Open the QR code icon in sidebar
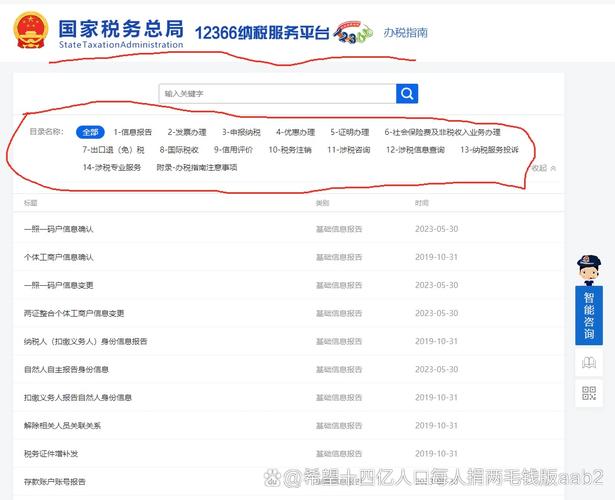Screen dimensions: 615x500 click(x=589, y=393)
